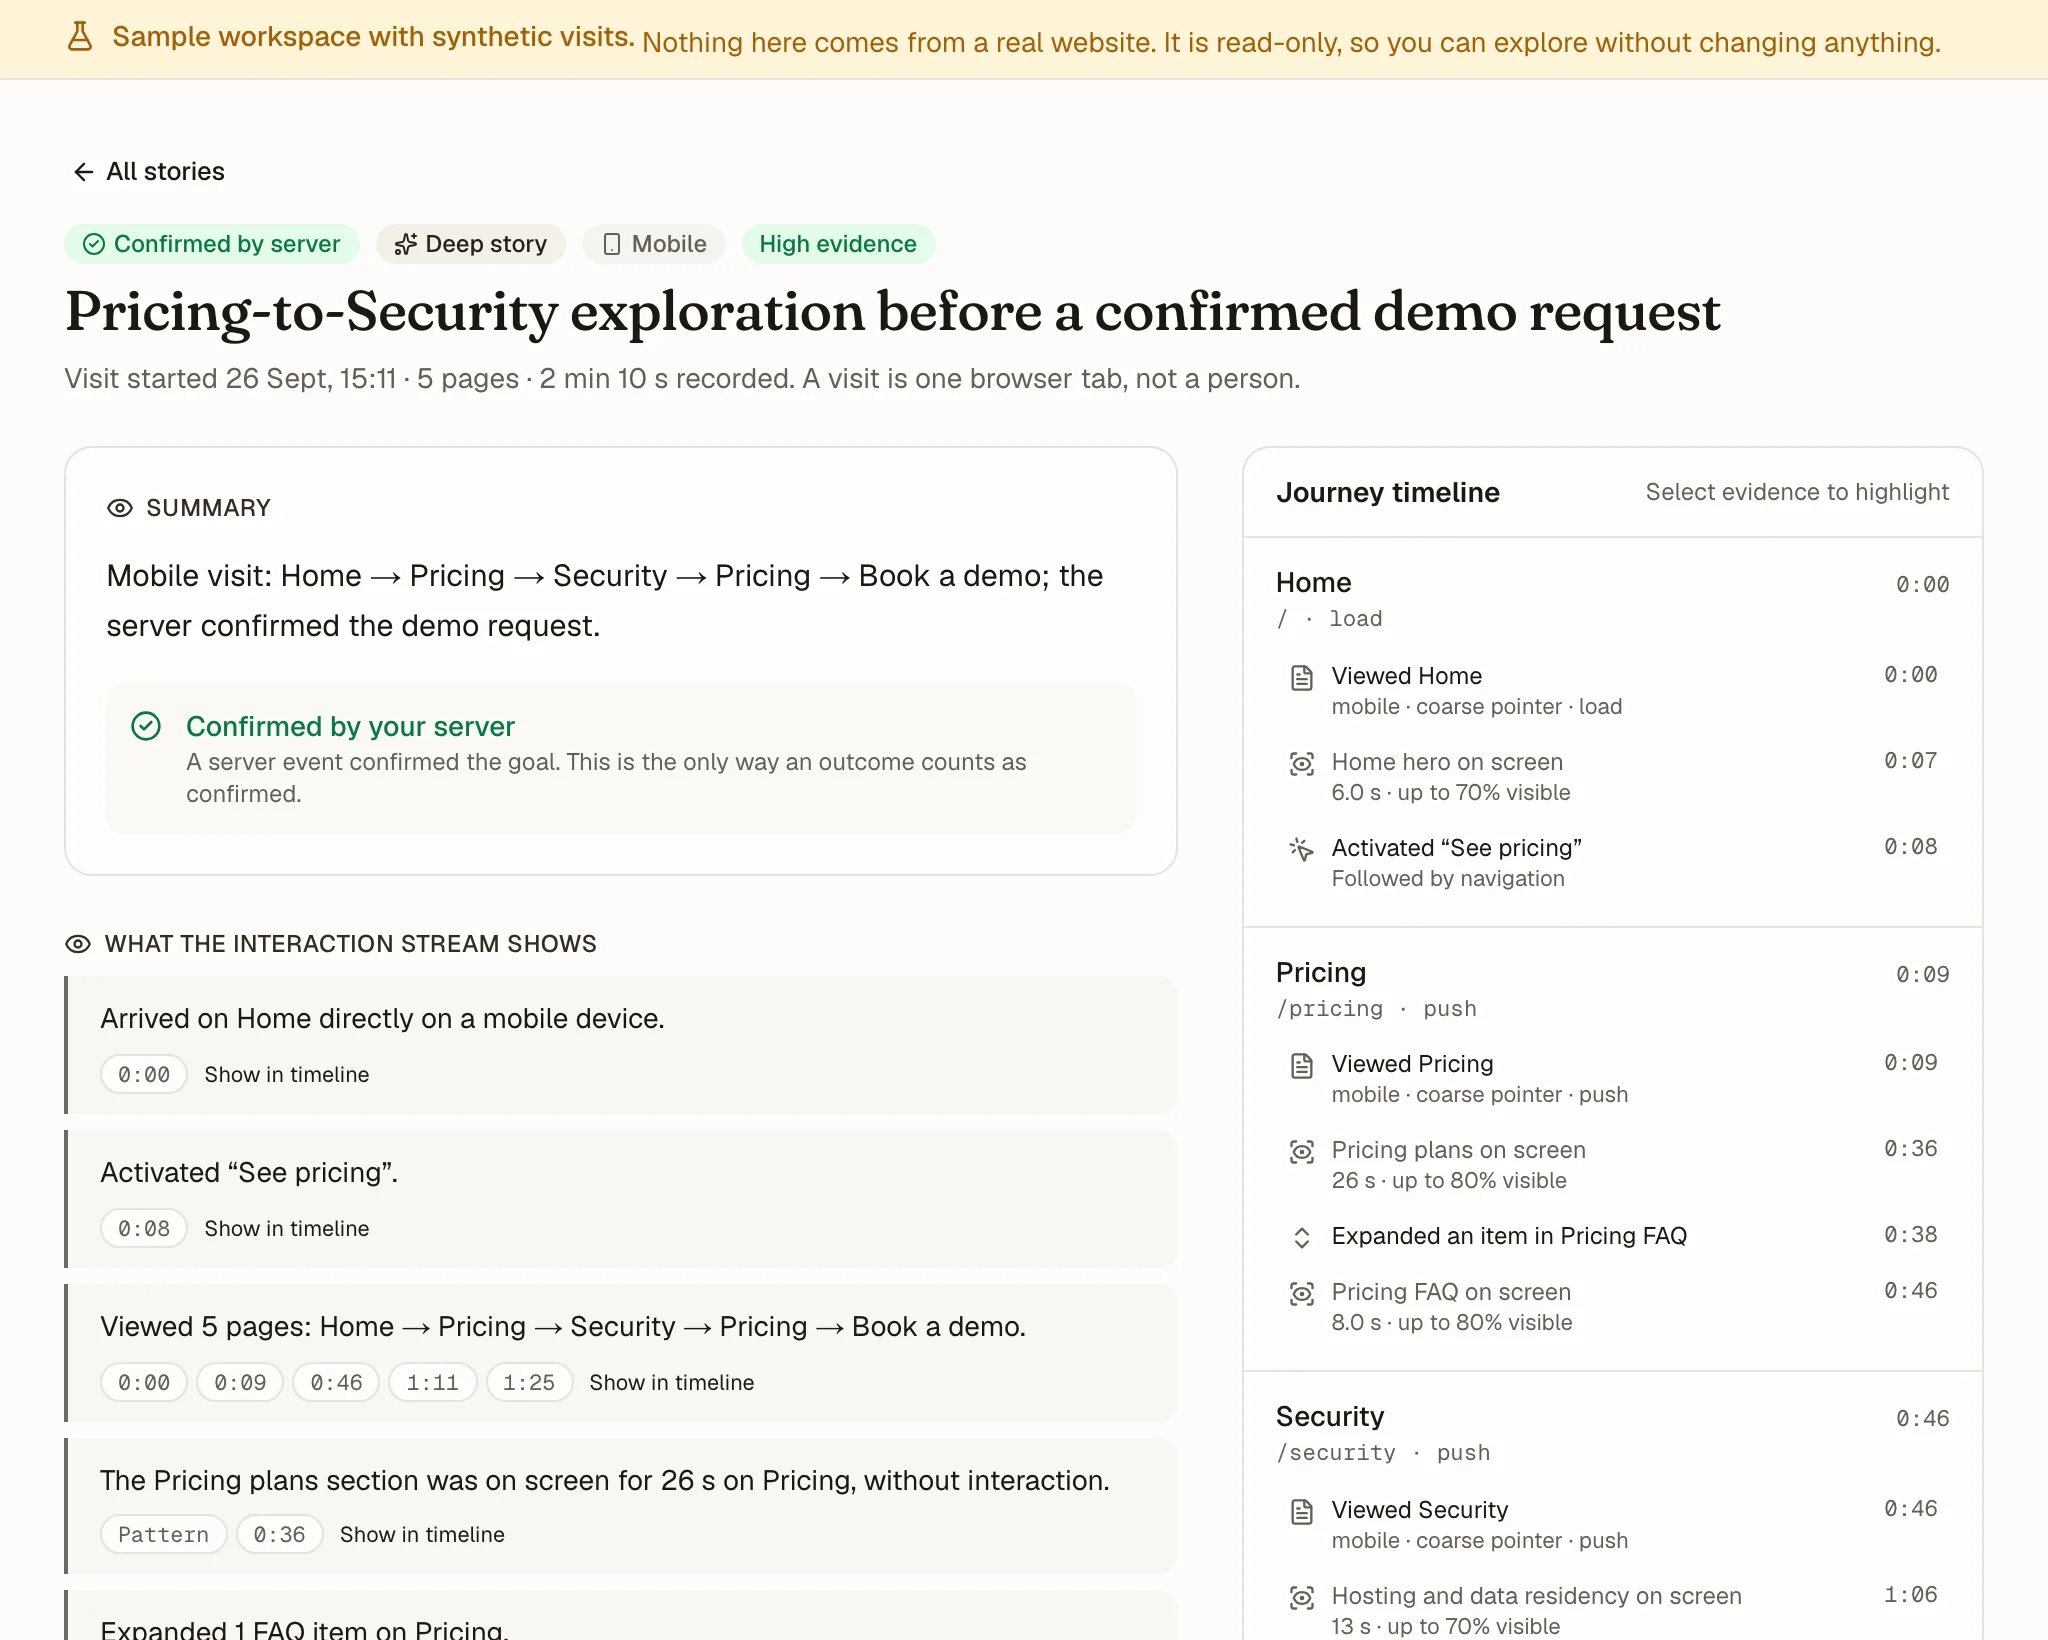The width and height of the screenshot is (2048, 1640).
Task: Click the 1:11 chip under Viewed 5 pages
Action: (x=432, y=1382)
